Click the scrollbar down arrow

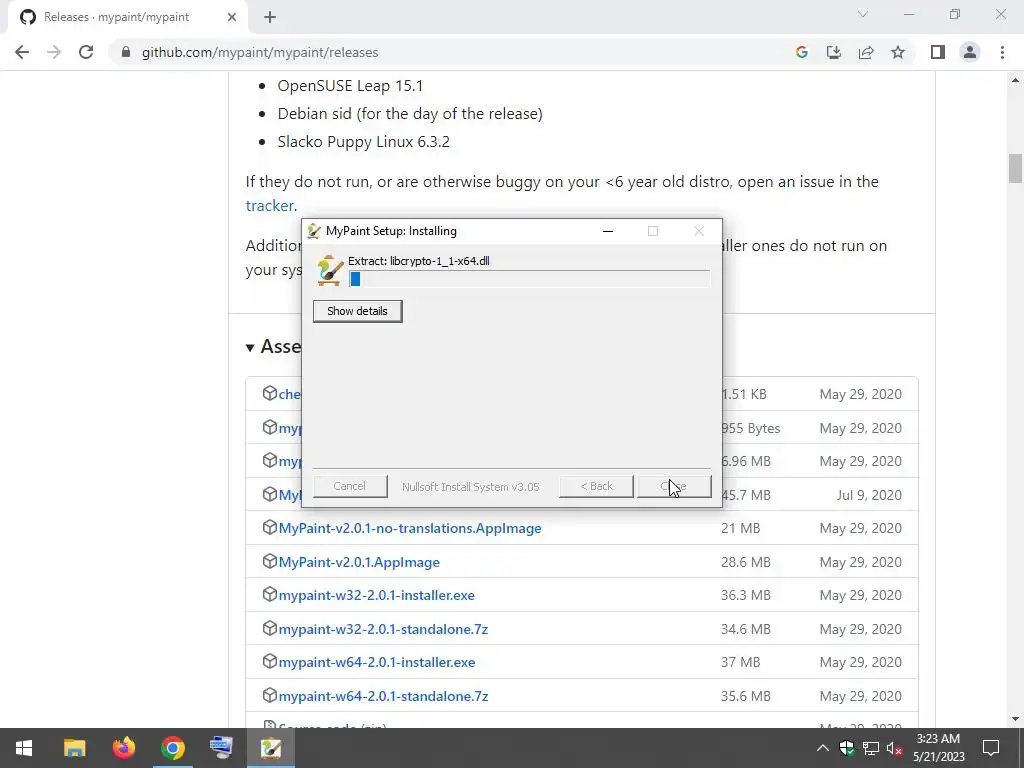click(1015, 719)
